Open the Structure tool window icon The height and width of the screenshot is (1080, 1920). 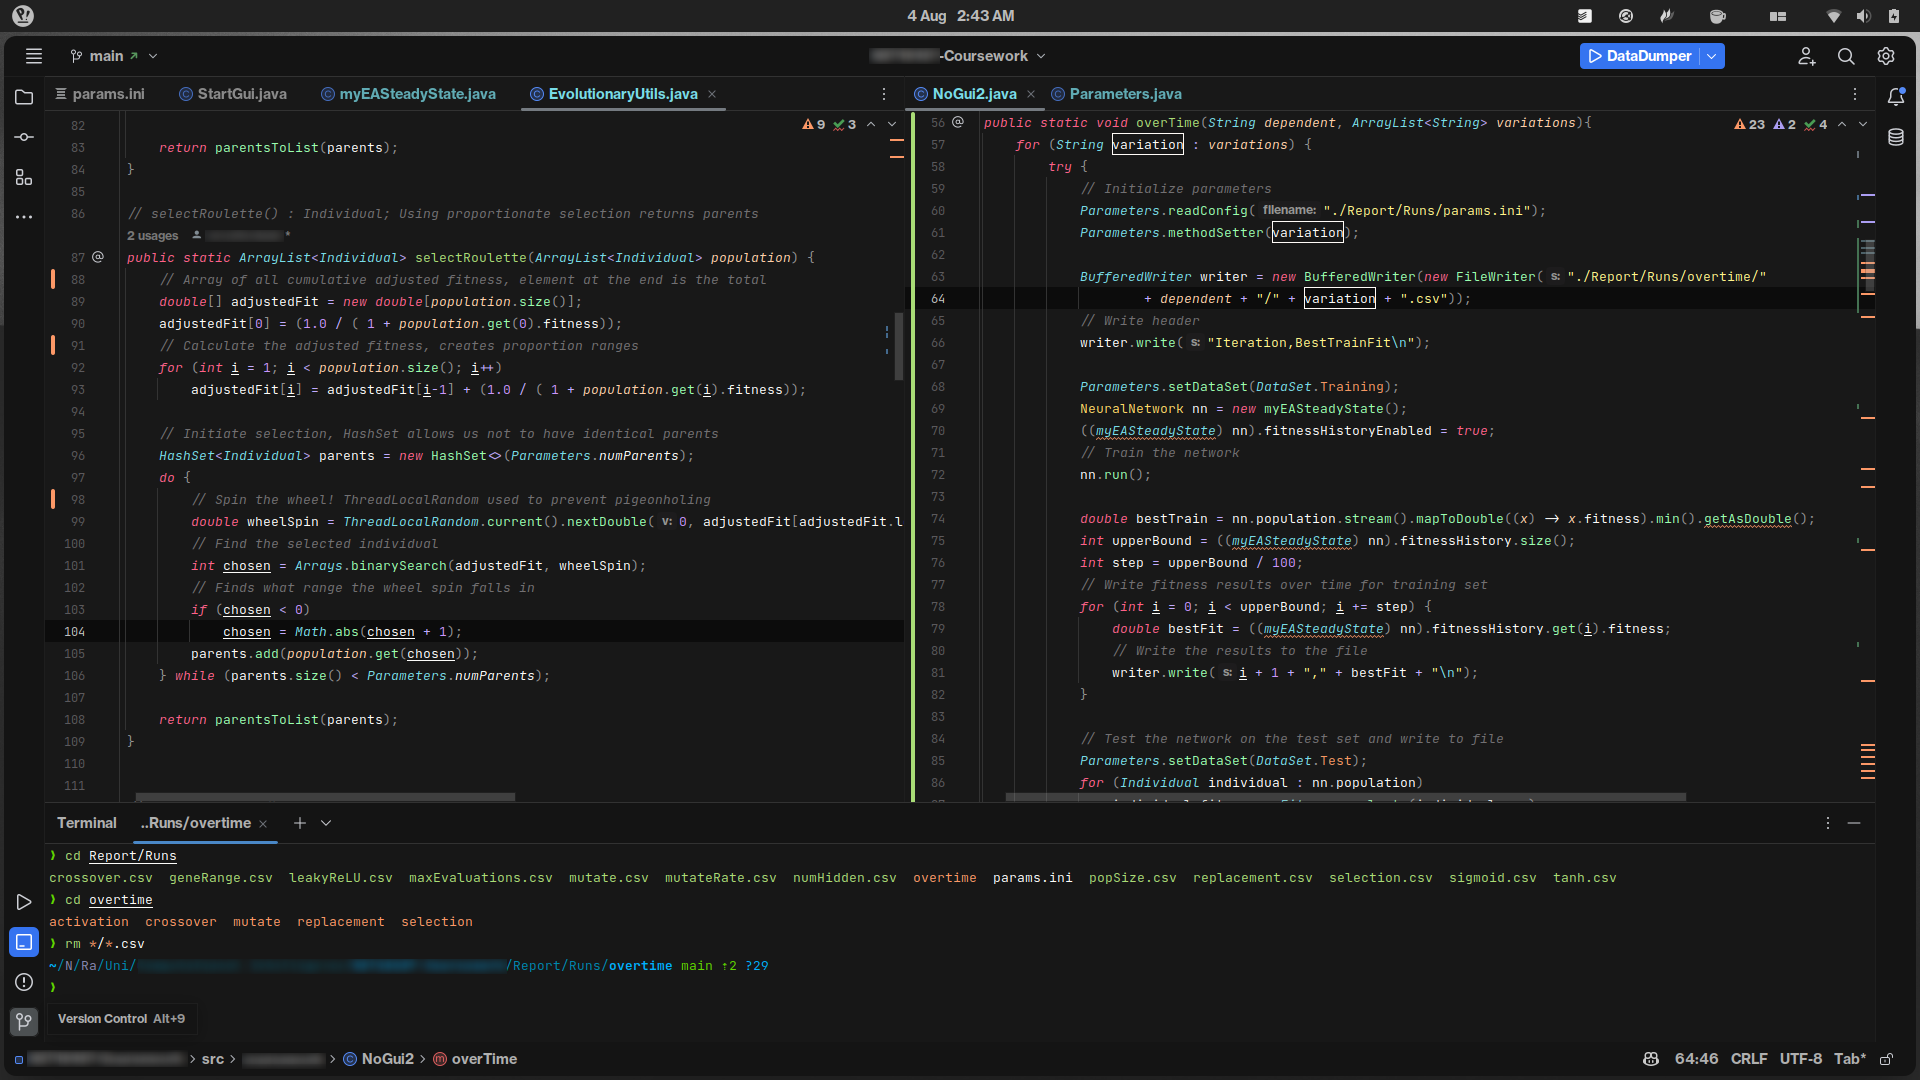click(x=24, y=177)
